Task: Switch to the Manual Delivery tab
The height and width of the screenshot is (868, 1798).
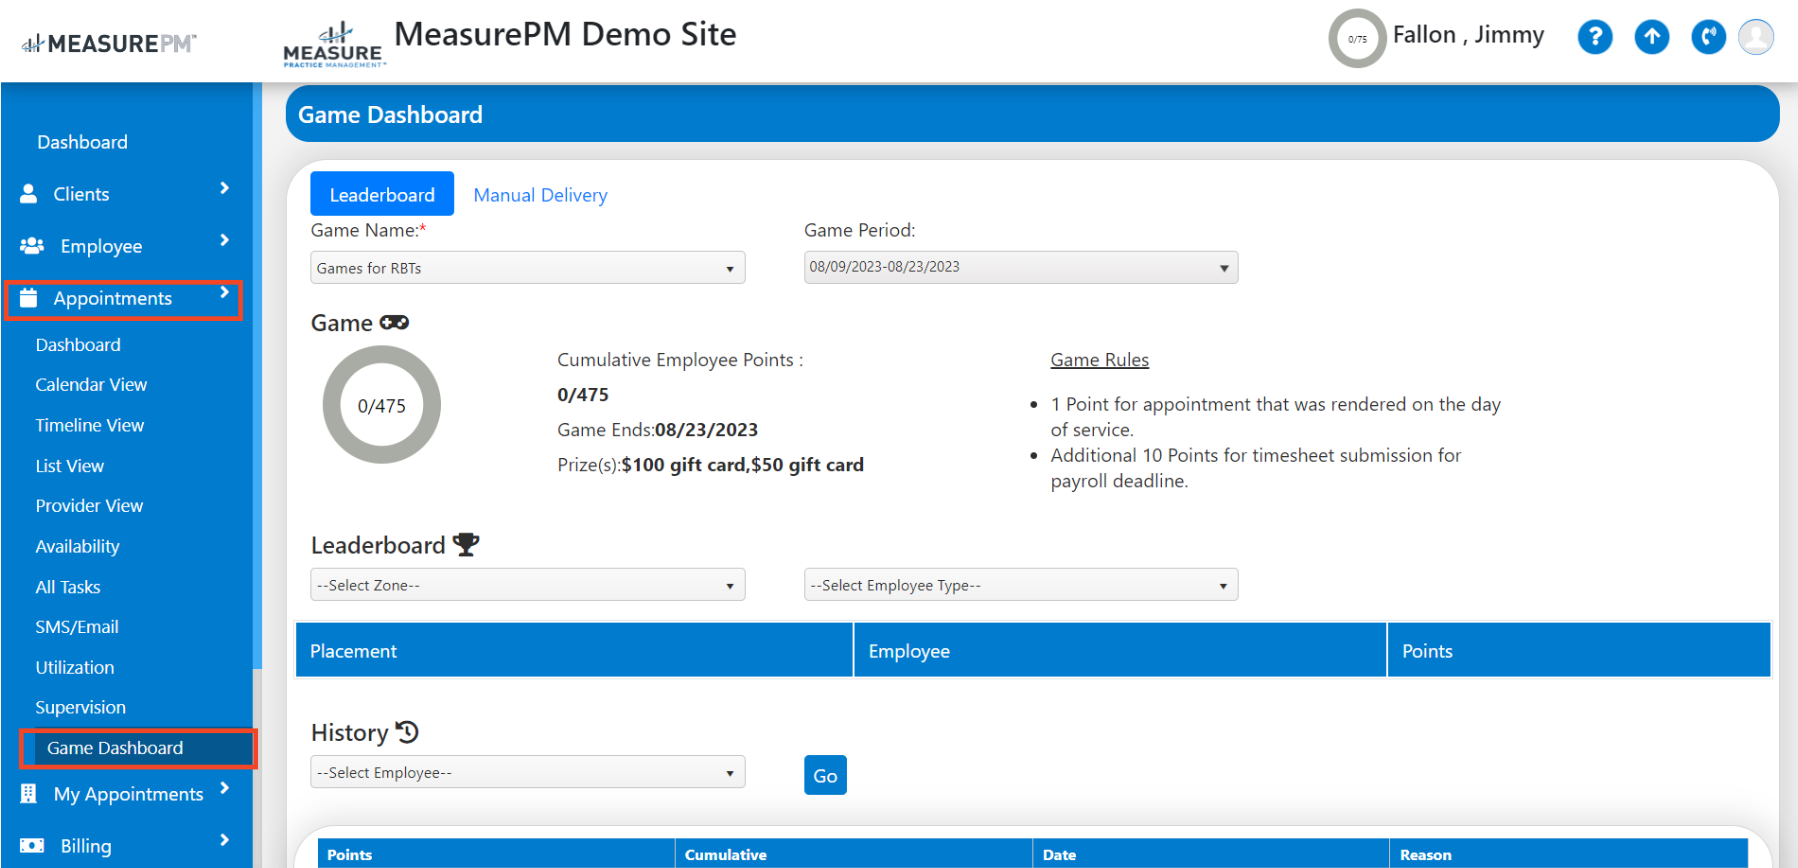Action: [540, 195]
